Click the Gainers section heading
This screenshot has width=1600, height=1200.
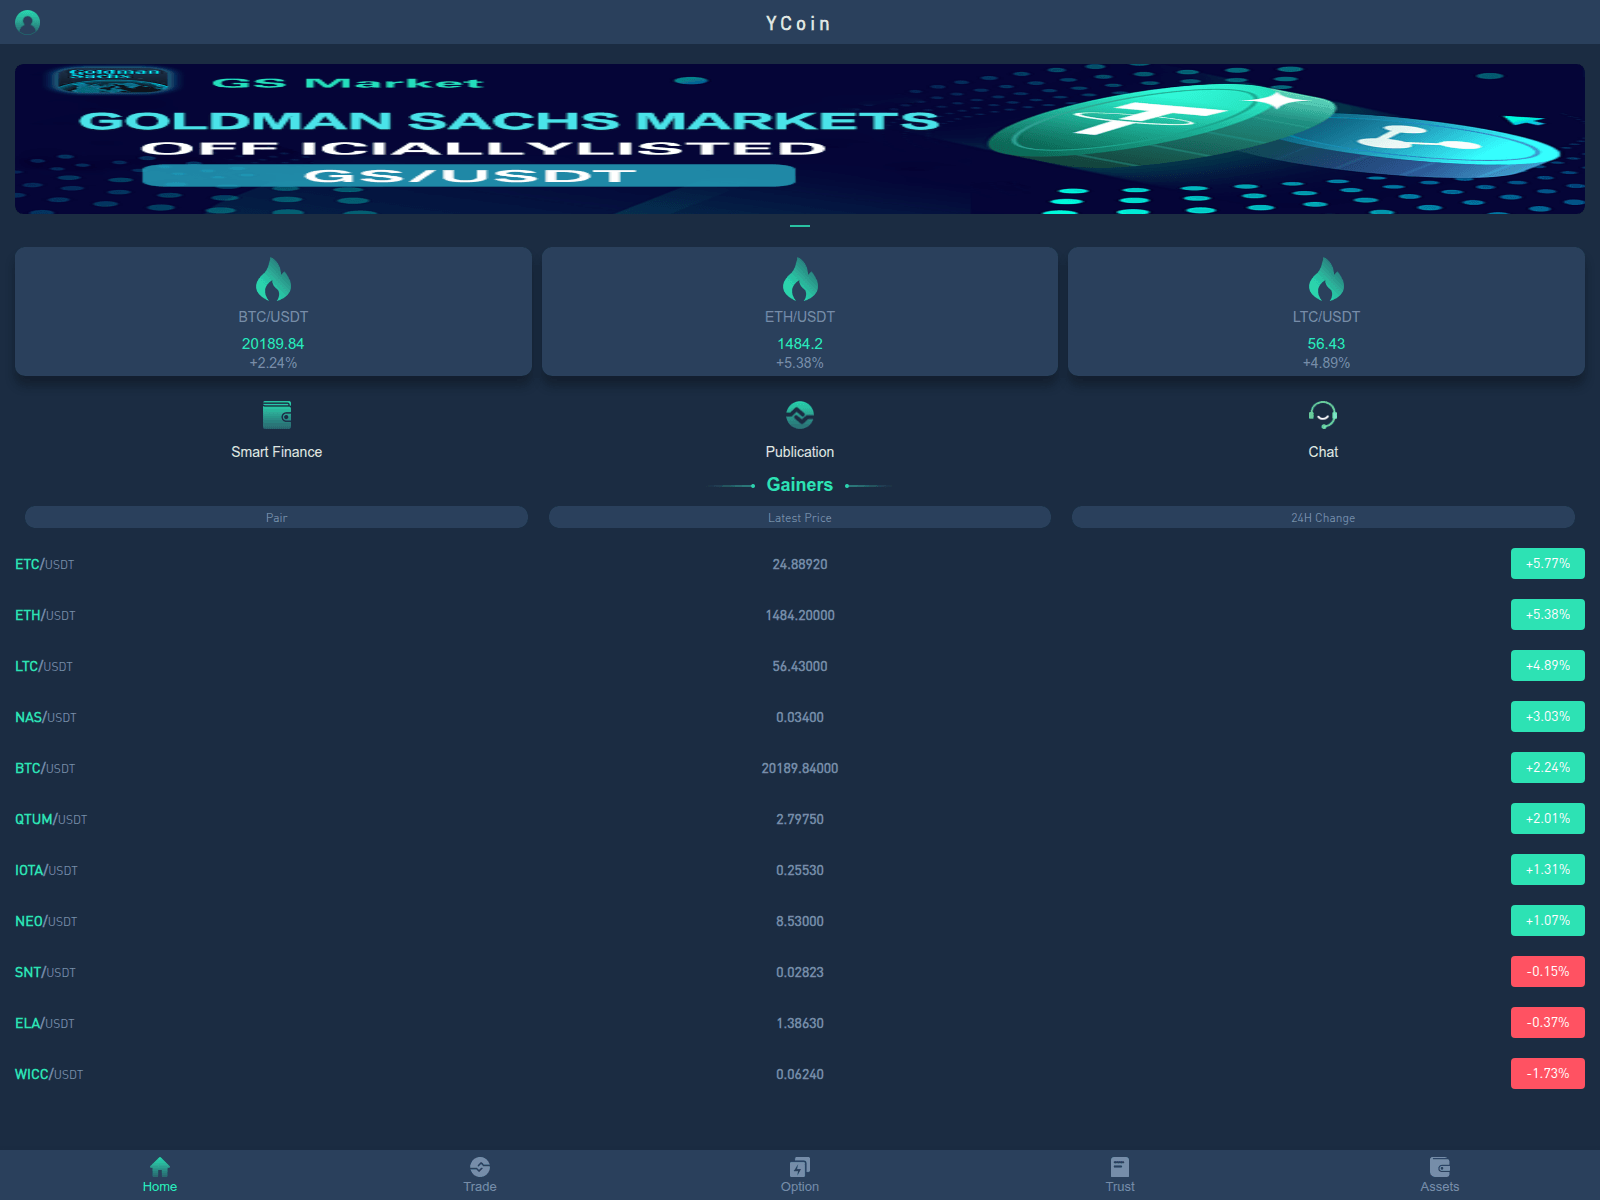tap(800, 485)
